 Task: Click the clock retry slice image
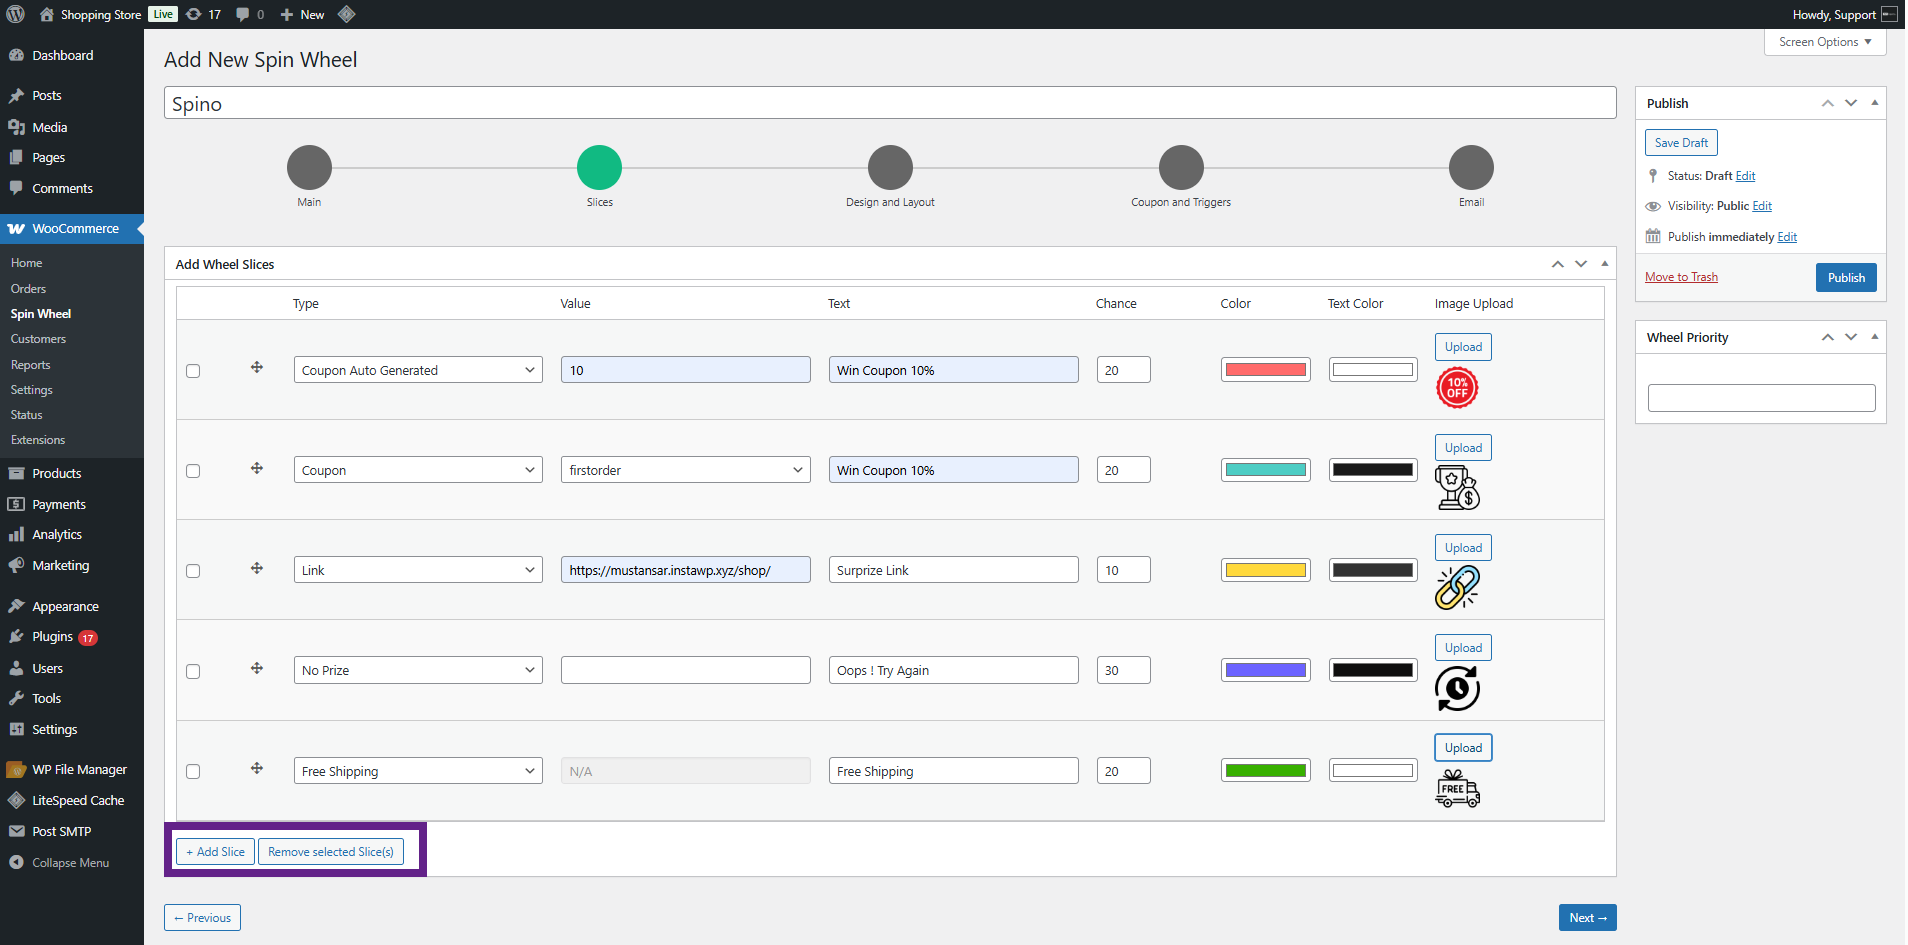[x=1457, y=689]
